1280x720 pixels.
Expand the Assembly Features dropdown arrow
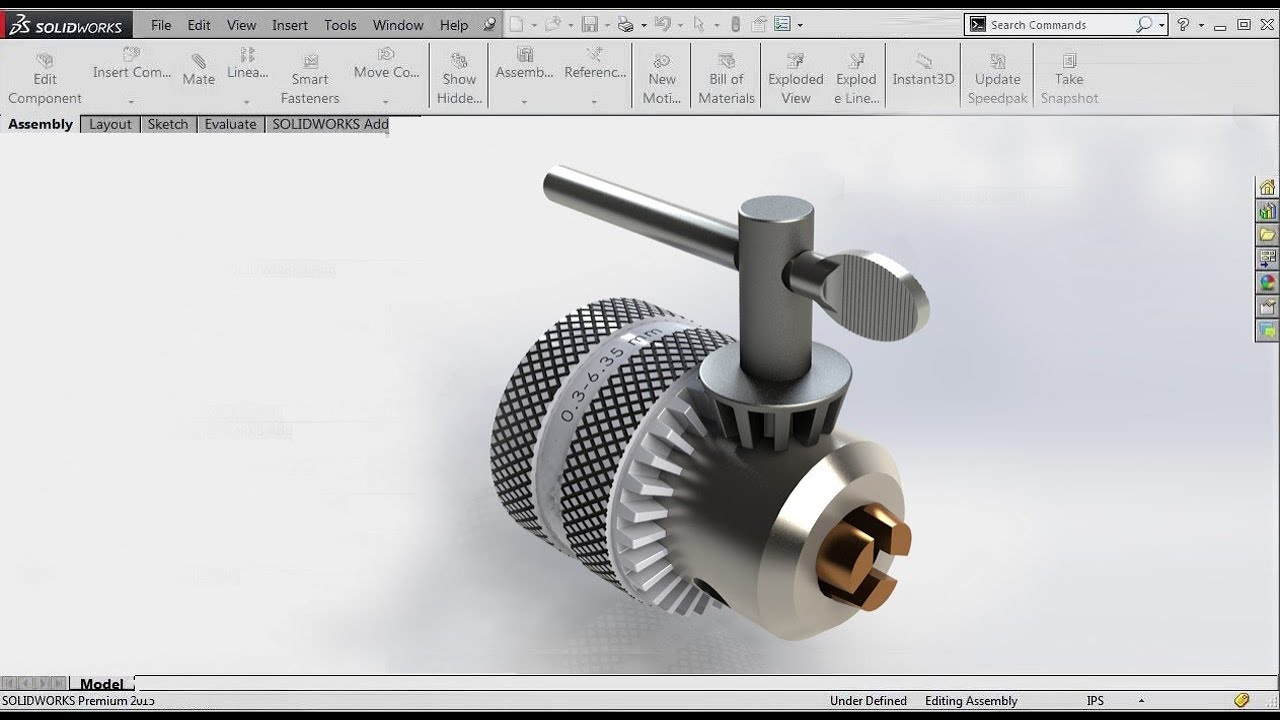(524, 101)
